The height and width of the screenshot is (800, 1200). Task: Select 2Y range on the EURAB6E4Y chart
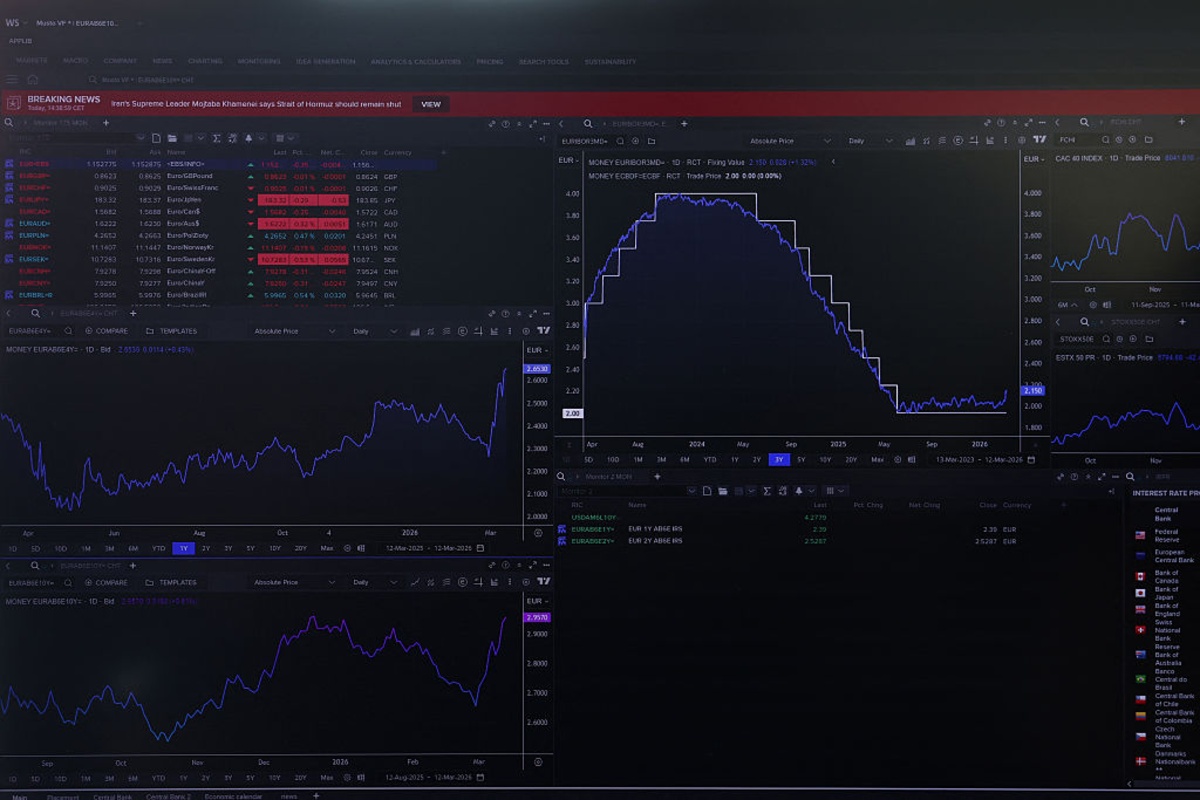pos(205,548)
